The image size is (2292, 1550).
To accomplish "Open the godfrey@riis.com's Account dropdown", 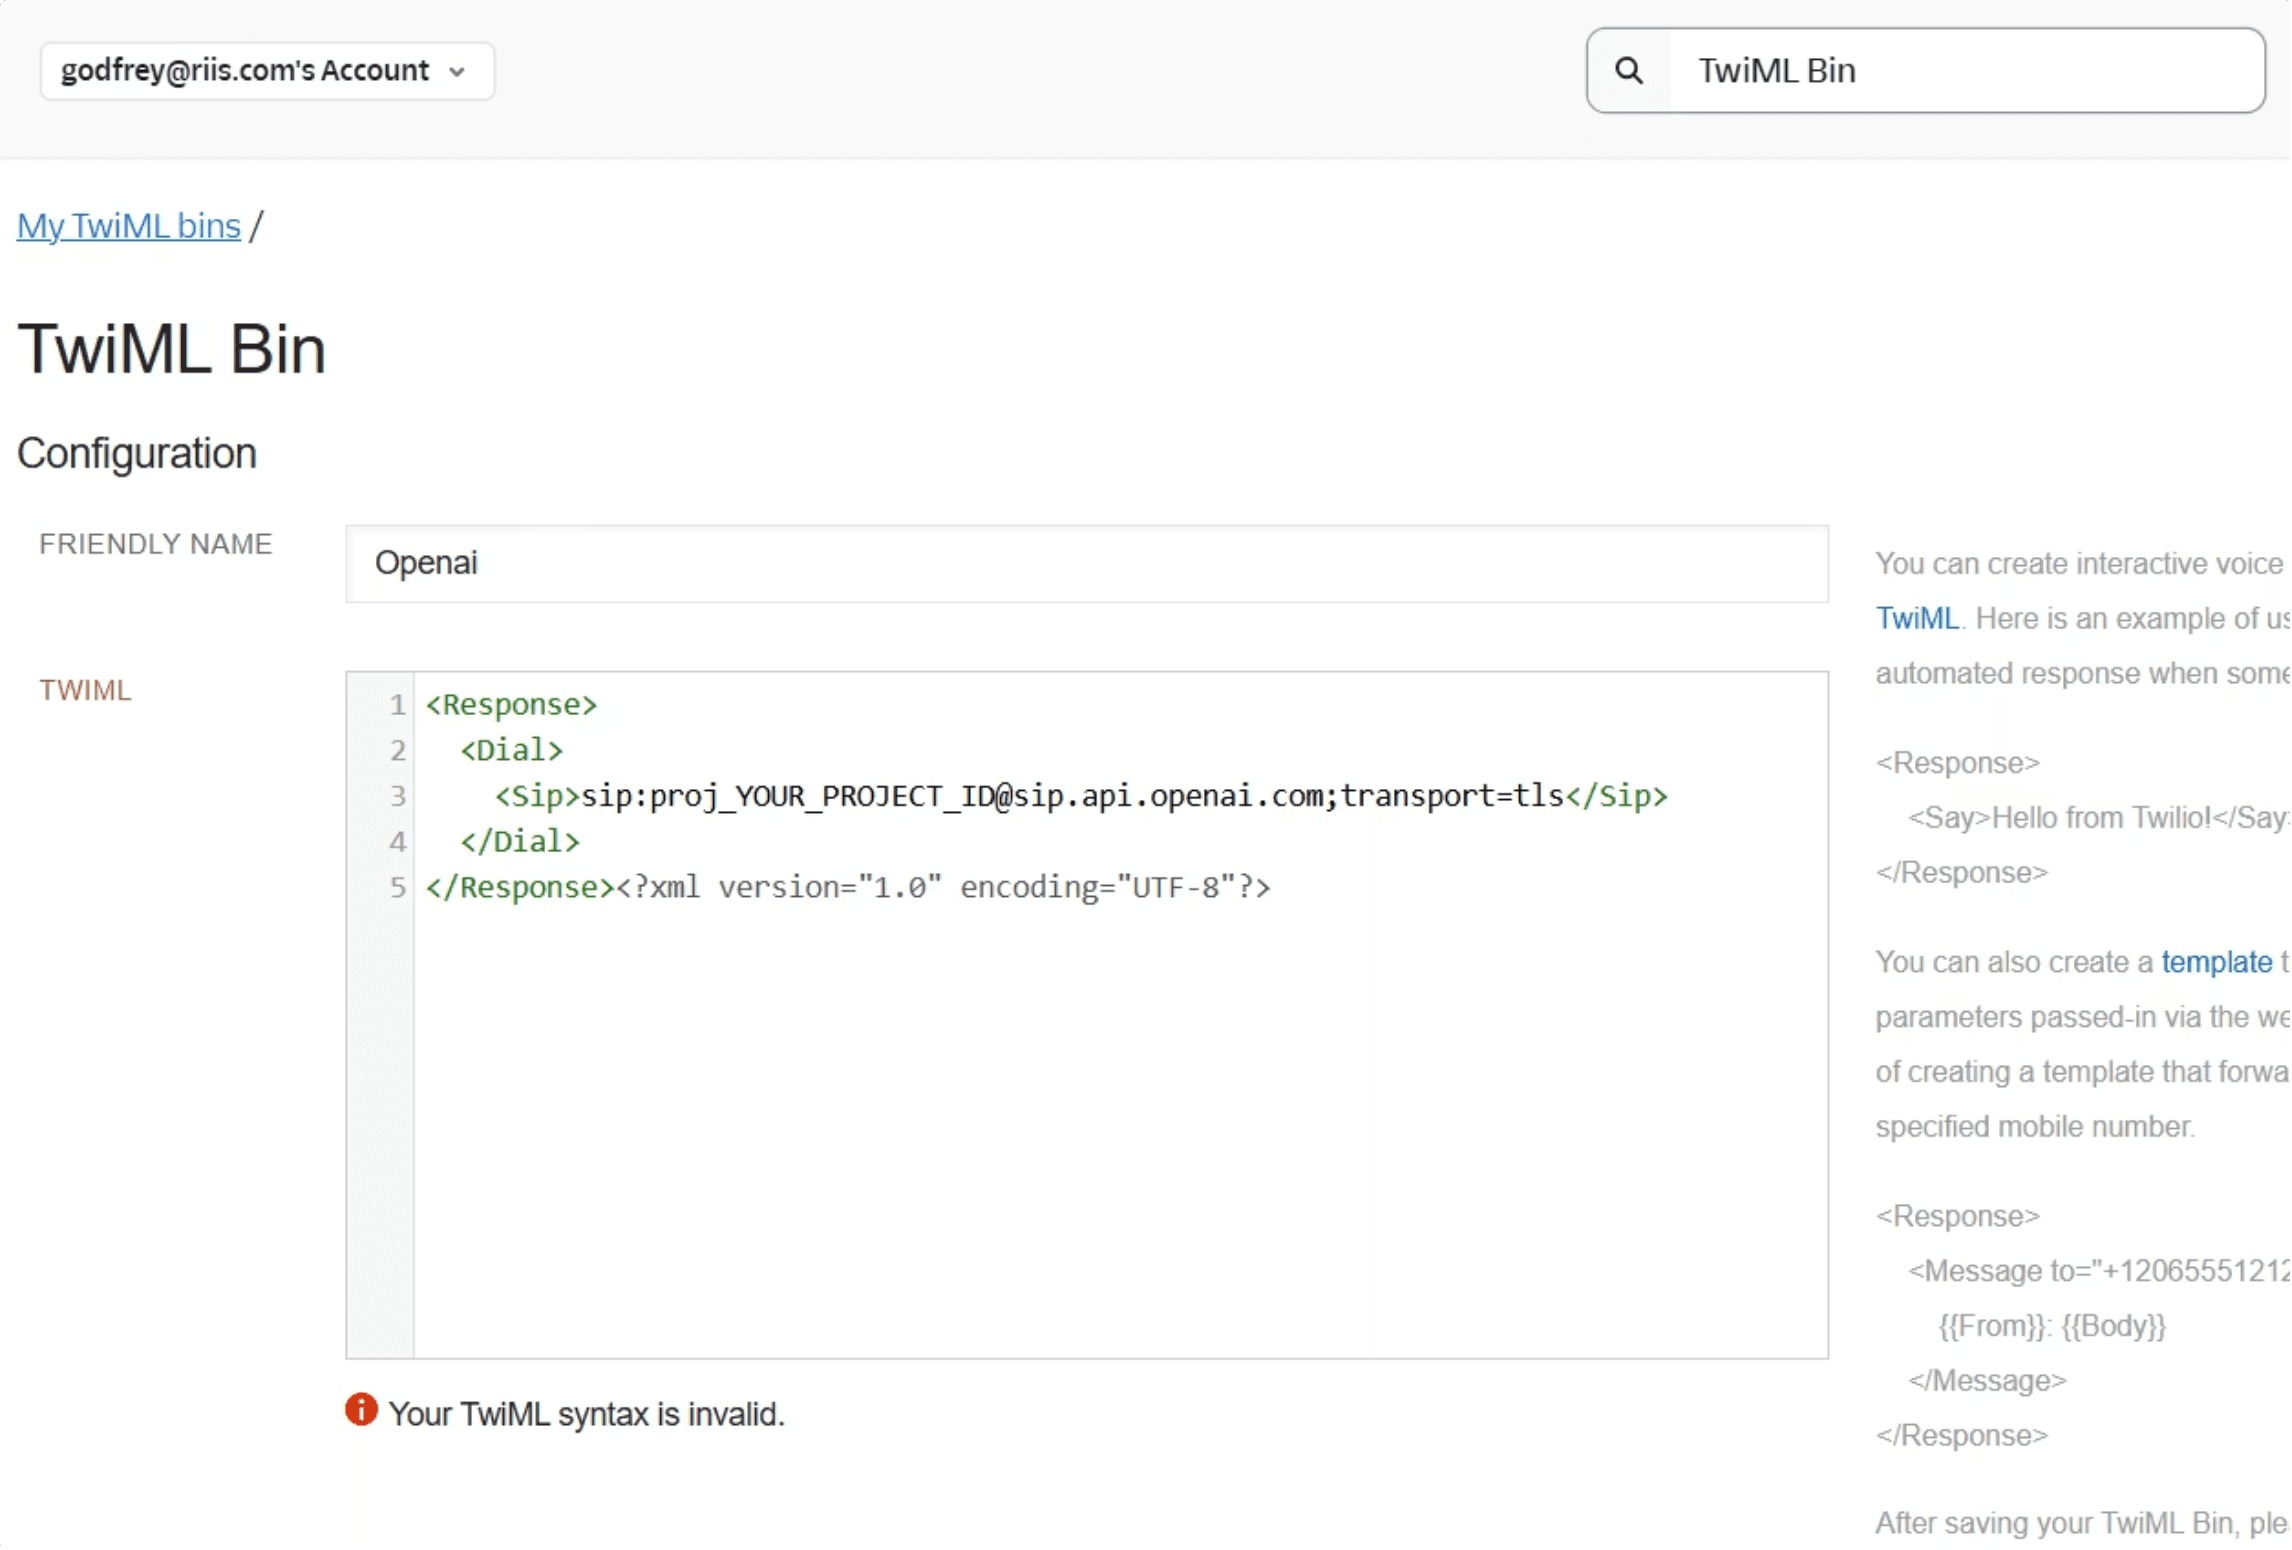I will [x=267, y=71].
